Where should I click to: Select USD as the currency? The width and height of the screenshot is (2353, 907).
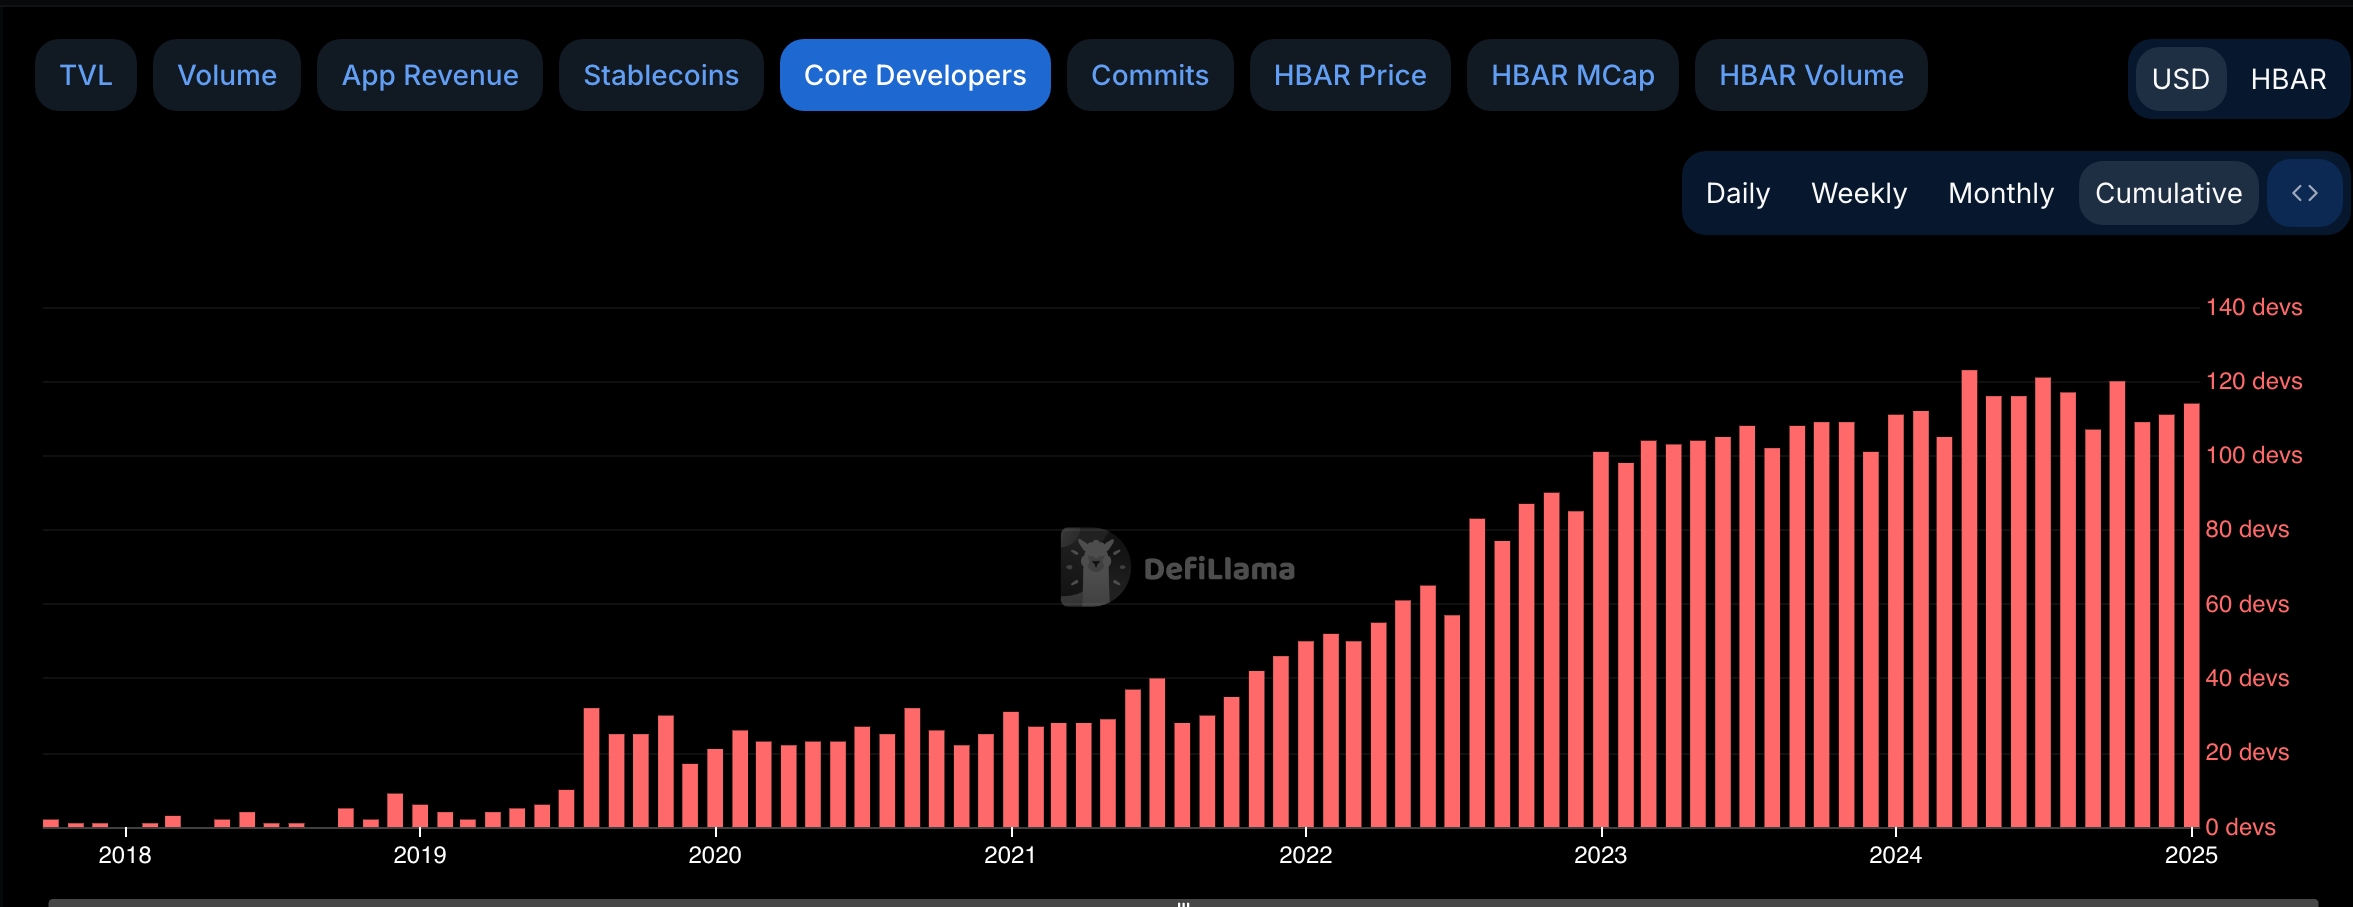point(2182,78)
